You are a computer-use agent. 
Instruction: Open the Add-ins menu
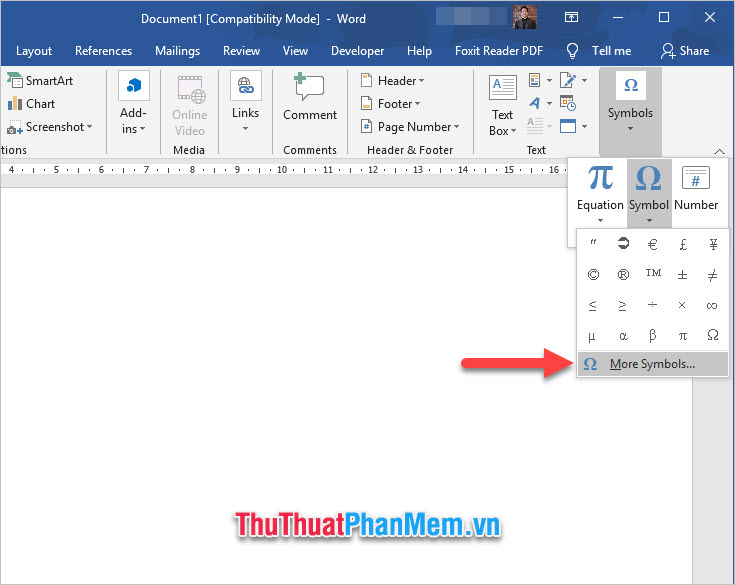(134, 103)
